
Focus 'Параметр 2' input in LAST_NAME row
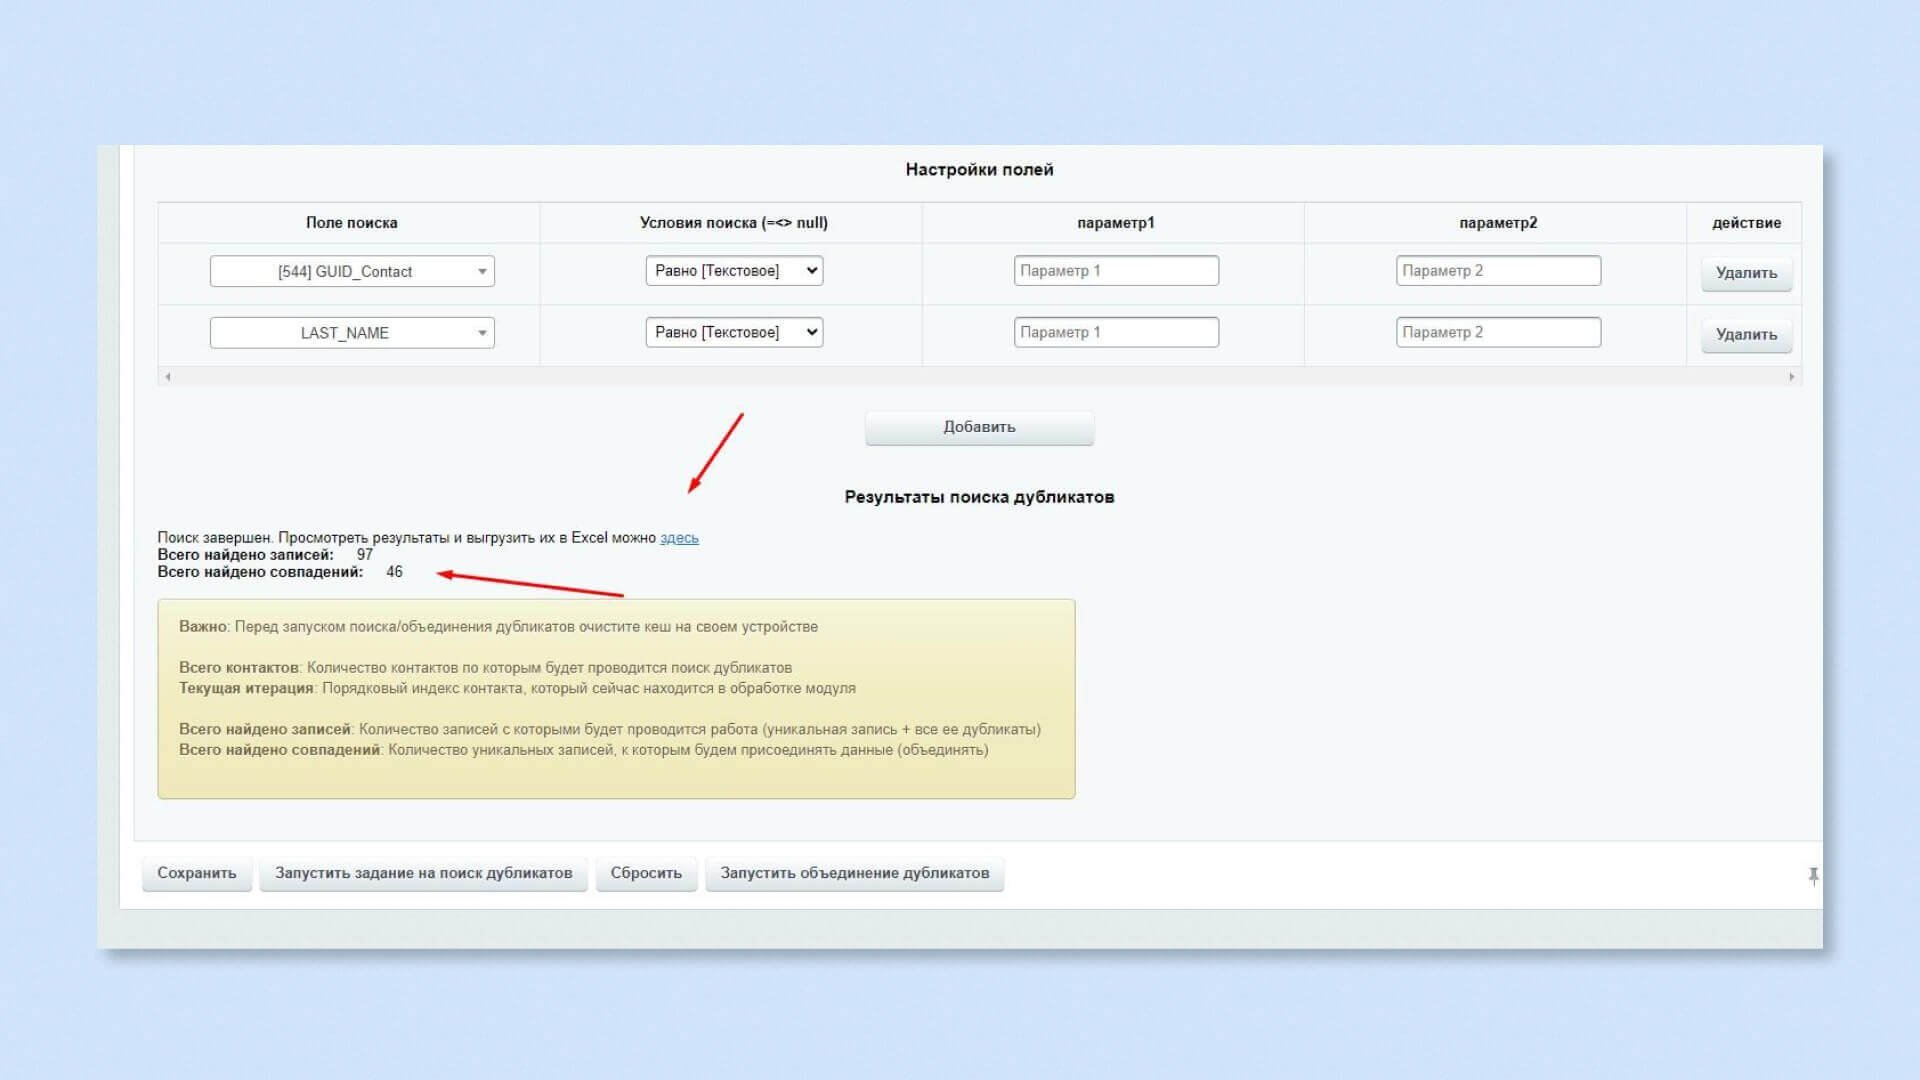coord(1498,333)
